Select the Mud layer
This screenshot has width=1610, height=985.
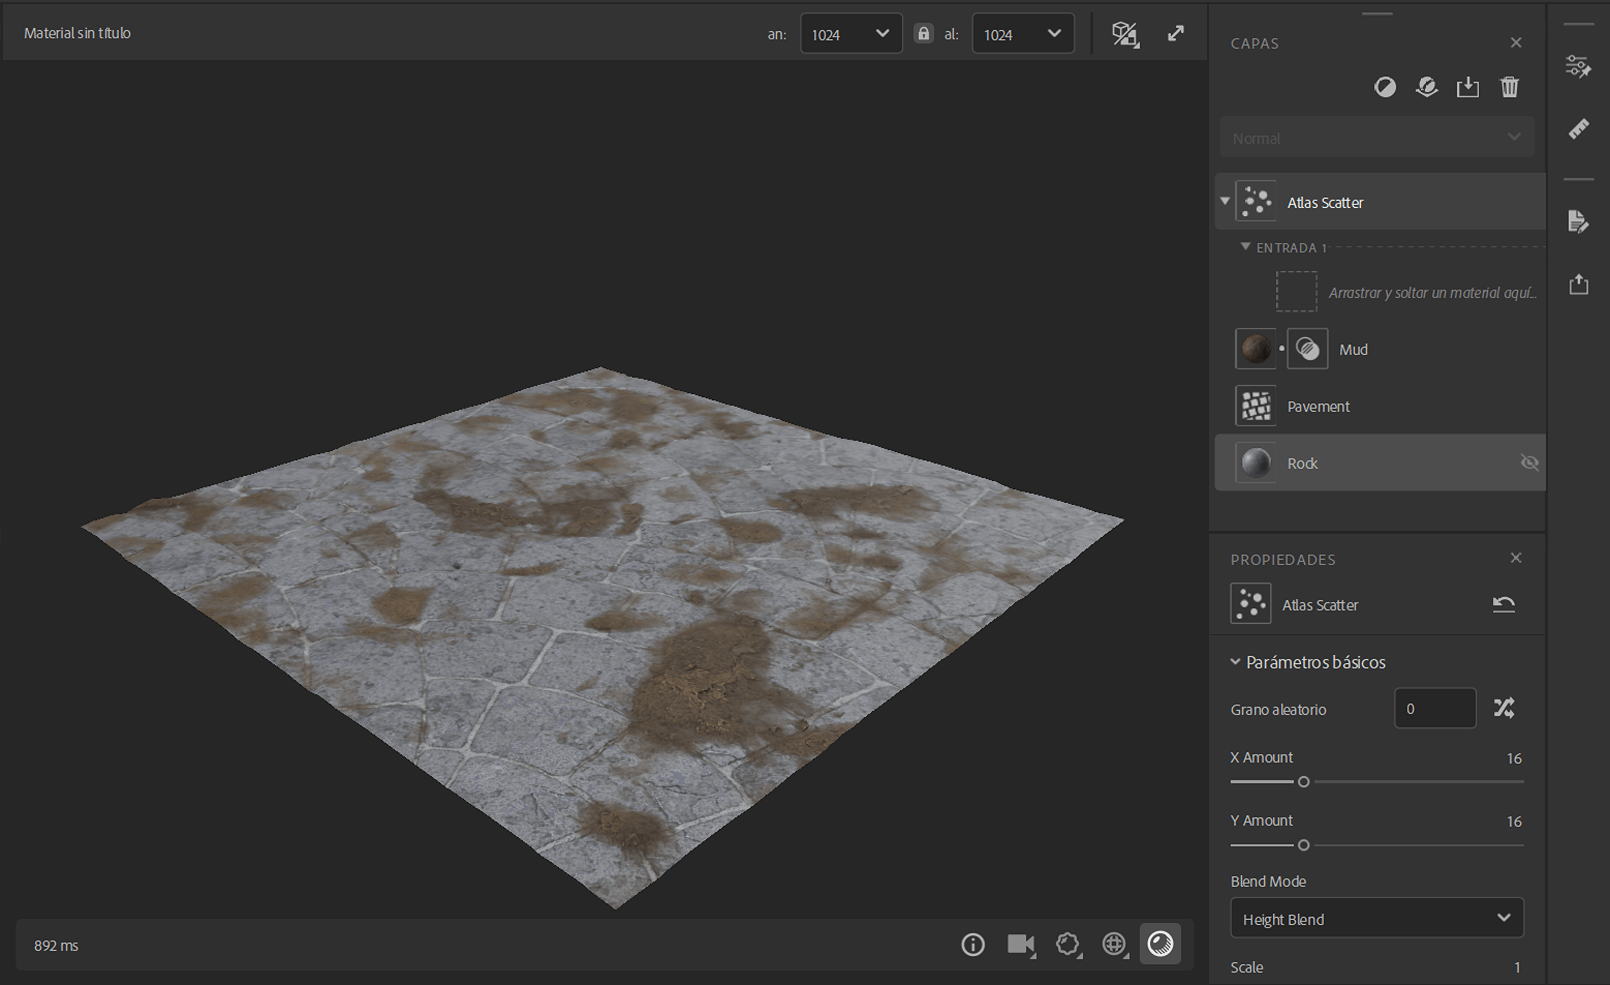tap(1353, 350)
